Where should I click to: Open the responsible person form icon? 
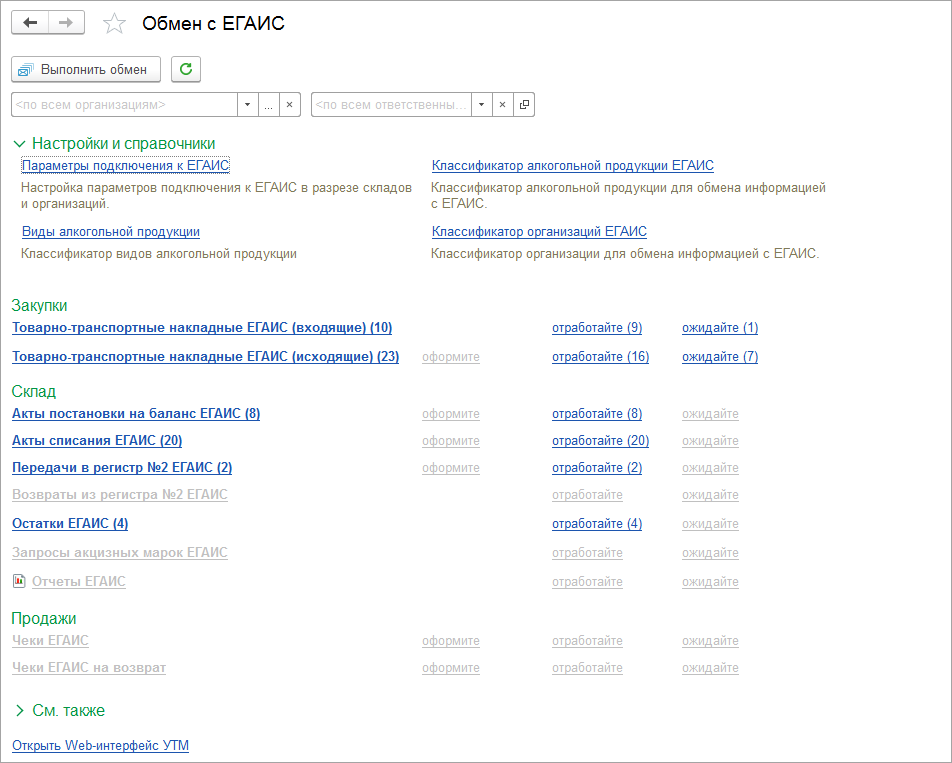click(524, 104)
